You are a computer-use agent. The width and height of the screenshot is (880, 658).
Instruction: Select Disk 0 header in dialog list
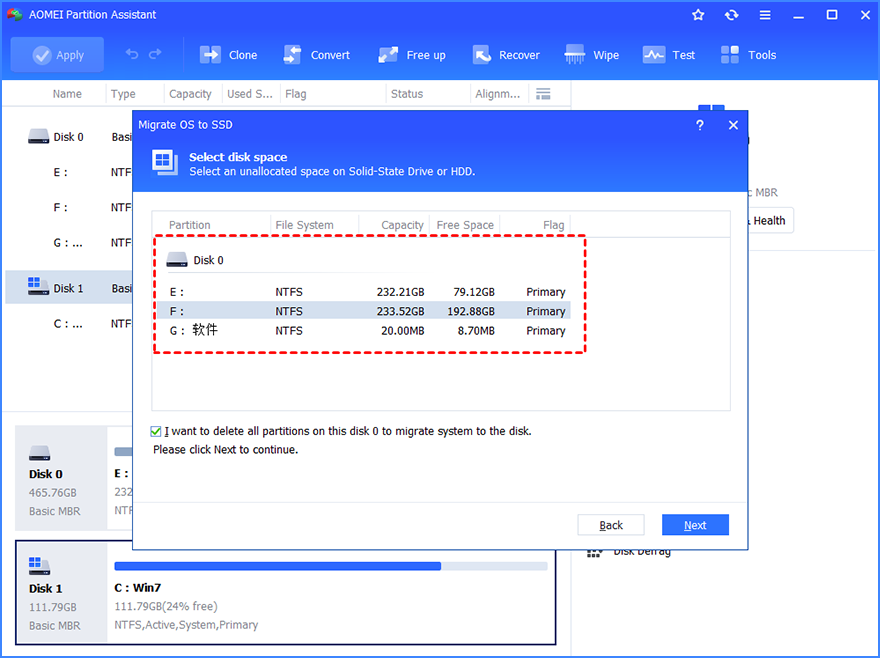195,260
